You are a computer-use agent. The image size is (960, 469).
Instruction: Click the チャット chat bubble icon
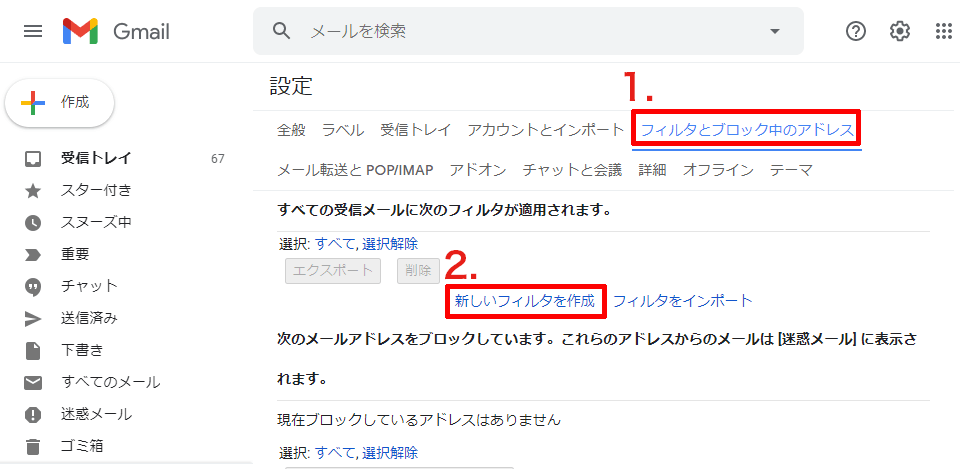(x=32, y=287)
